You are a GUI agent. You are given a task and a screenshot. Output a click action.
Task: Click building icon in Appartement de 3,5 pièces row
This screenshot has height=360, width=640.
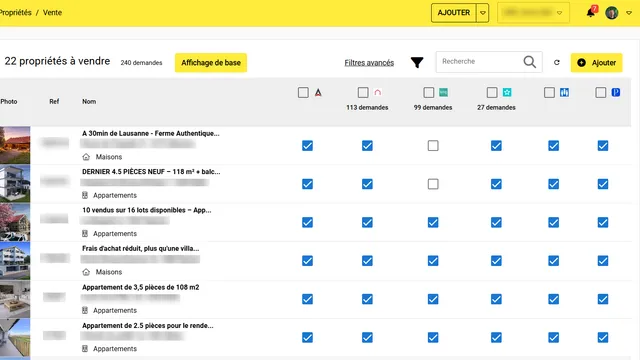(85, 310)
